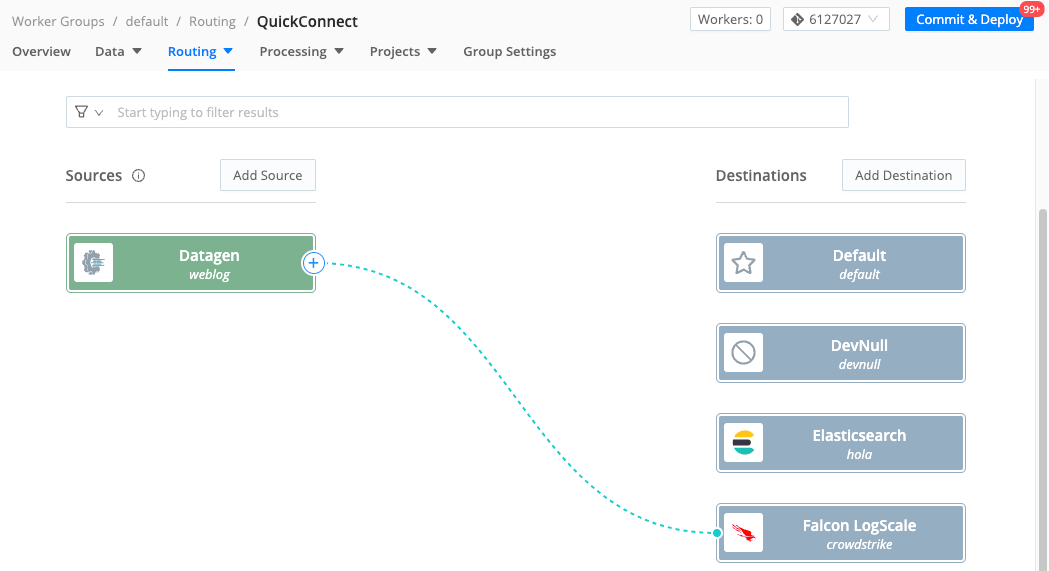Click the Destinations heading text
This screenshot has height=571, width=1049.
[761, 176]
